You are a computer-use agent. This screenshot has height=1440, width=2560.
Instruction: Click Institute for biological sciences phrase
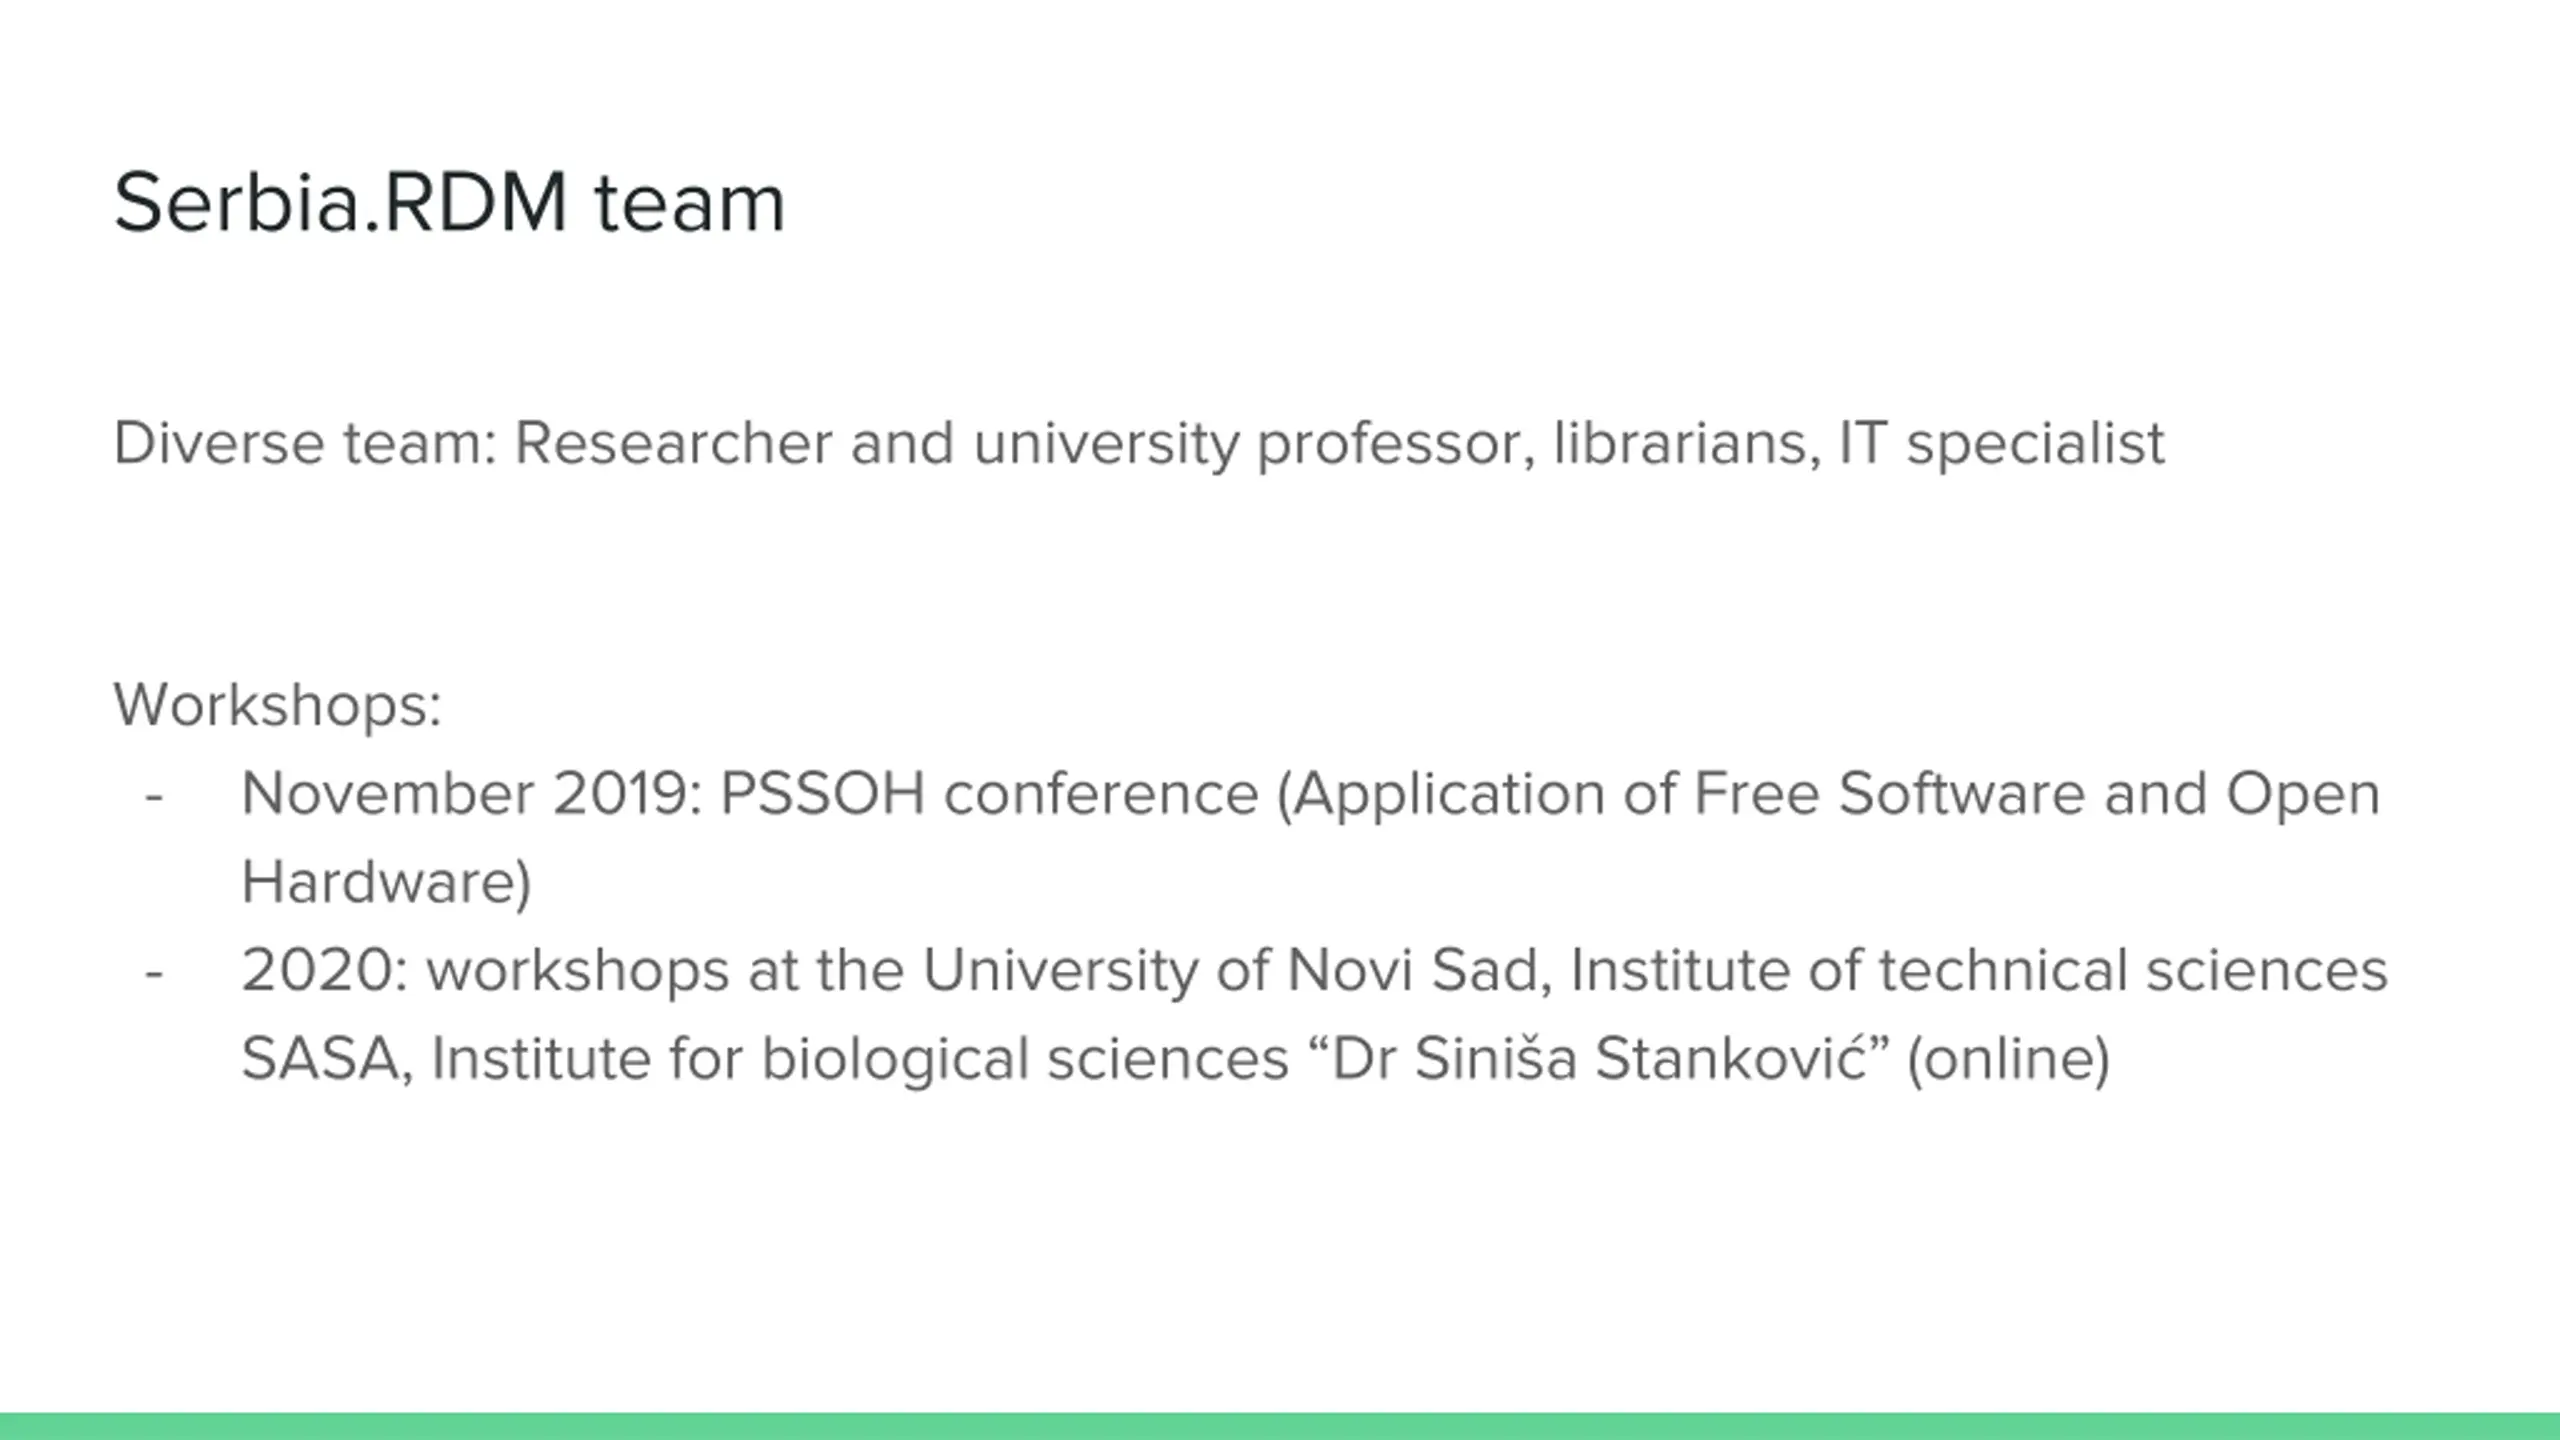point(860,1060)
